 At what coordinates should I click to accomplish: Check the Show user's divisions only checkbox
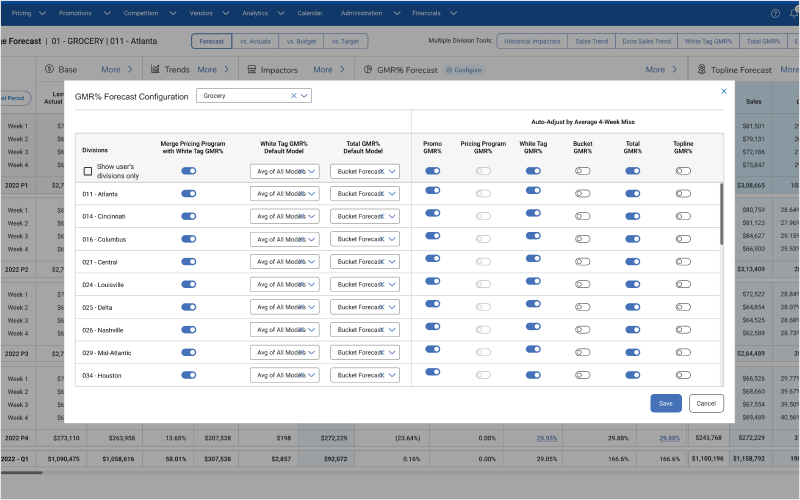coord(88,171)
